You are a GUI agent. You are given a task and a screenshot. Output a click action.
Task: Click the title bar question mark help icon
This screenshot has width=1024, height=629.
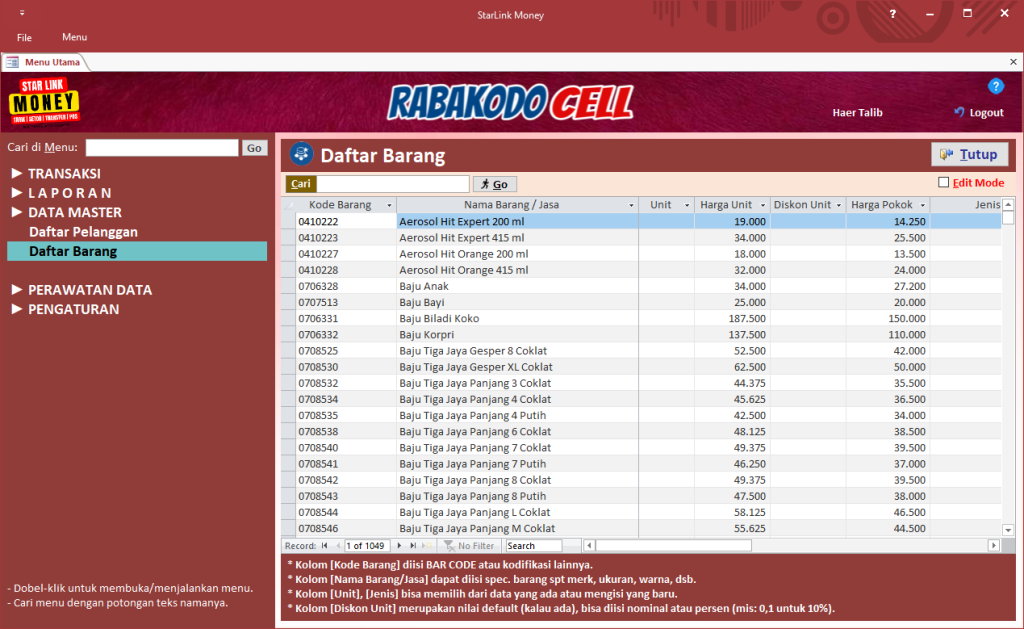[x=892, y=14]
